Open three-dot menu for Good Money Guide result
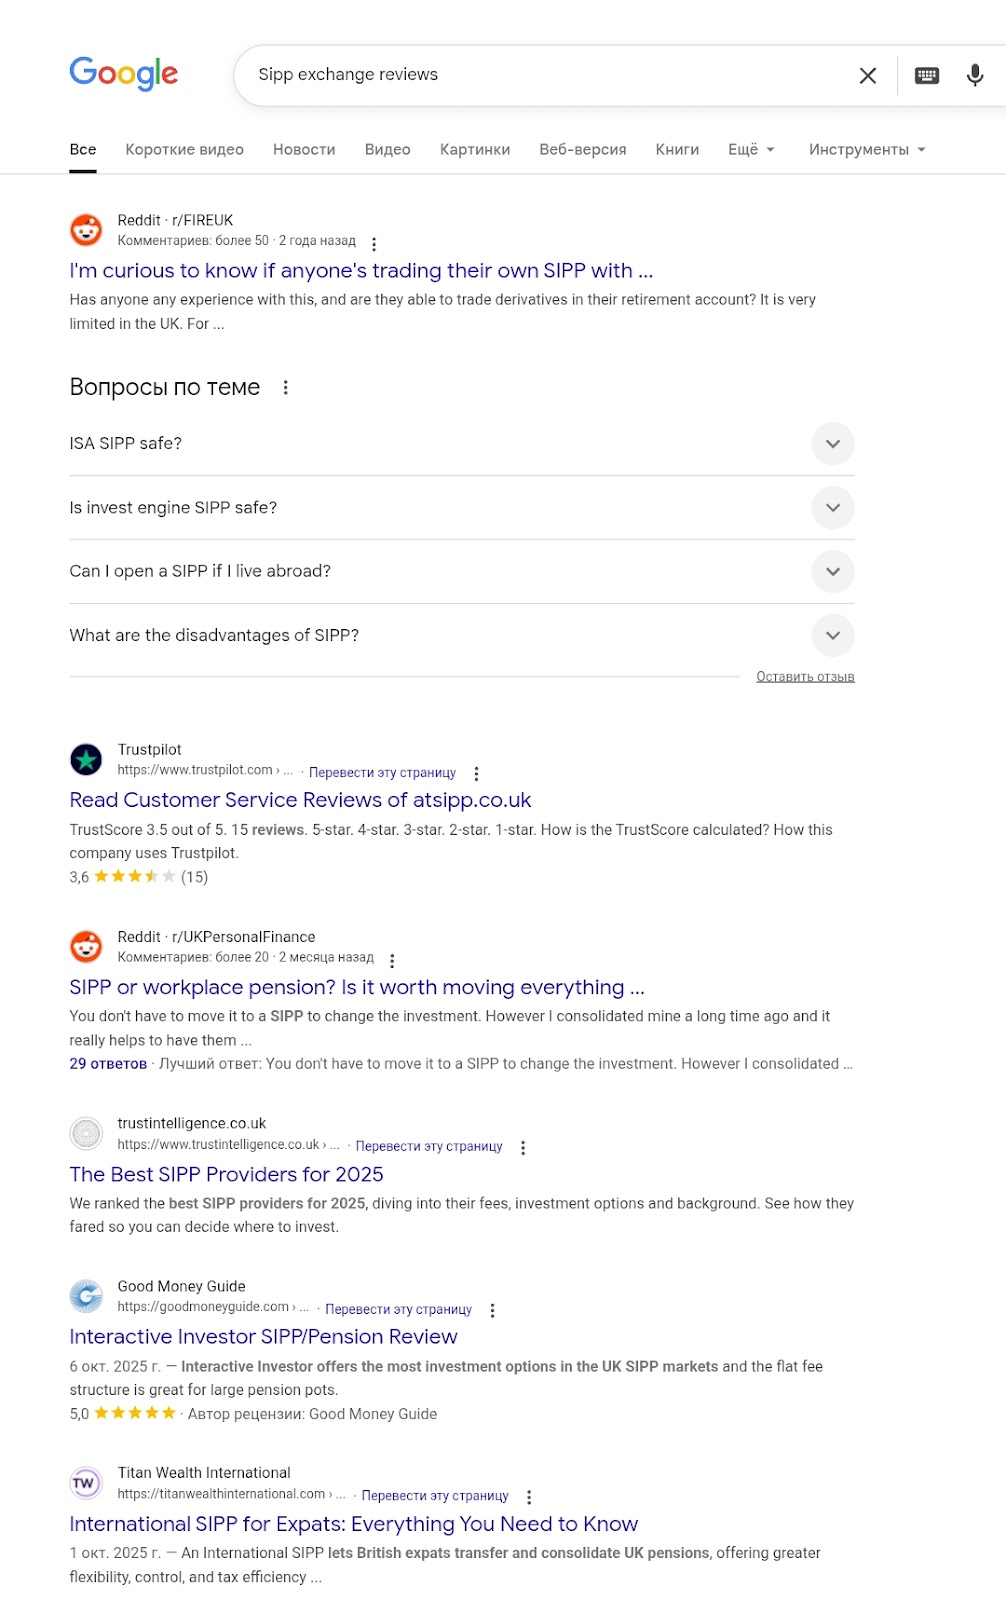This screenshot has height=1600, width=1006. tap(492, 1310)
